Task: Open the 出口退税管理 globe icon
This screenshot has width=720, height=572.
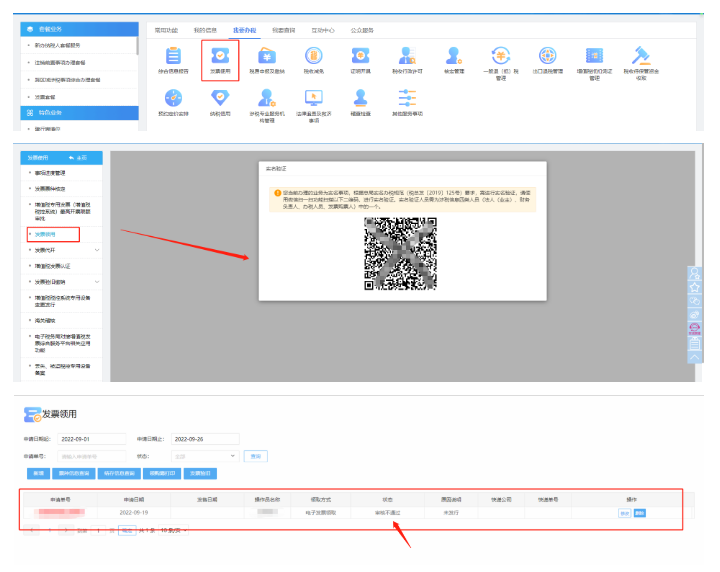Action: click(x=548, y=56)
